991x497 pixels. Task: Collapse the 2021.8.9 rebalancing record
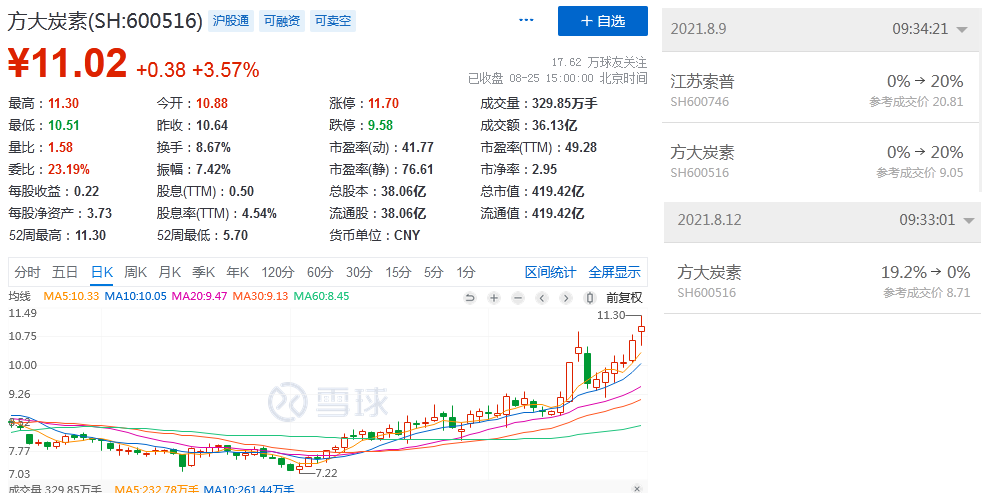pyautogui.click(x=962, y=30)
